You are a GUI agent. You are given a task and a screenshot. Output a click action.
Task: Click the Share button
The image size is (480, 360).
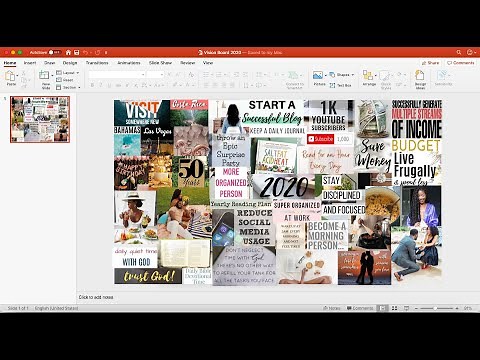point(430,63)
